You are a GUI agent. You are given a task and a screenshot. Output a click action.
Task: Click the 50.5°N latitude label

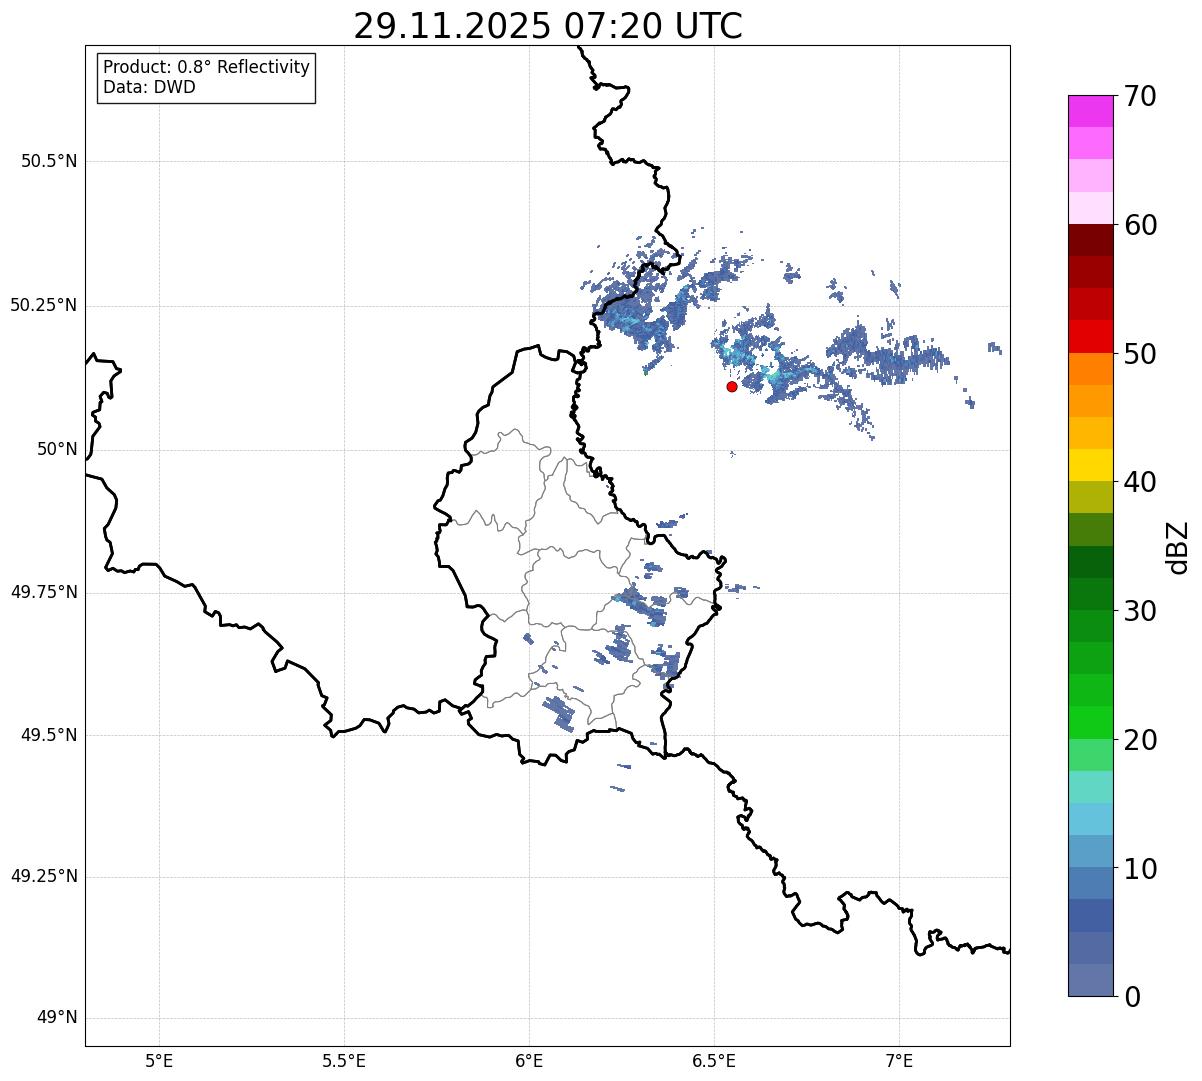[49, 161]
